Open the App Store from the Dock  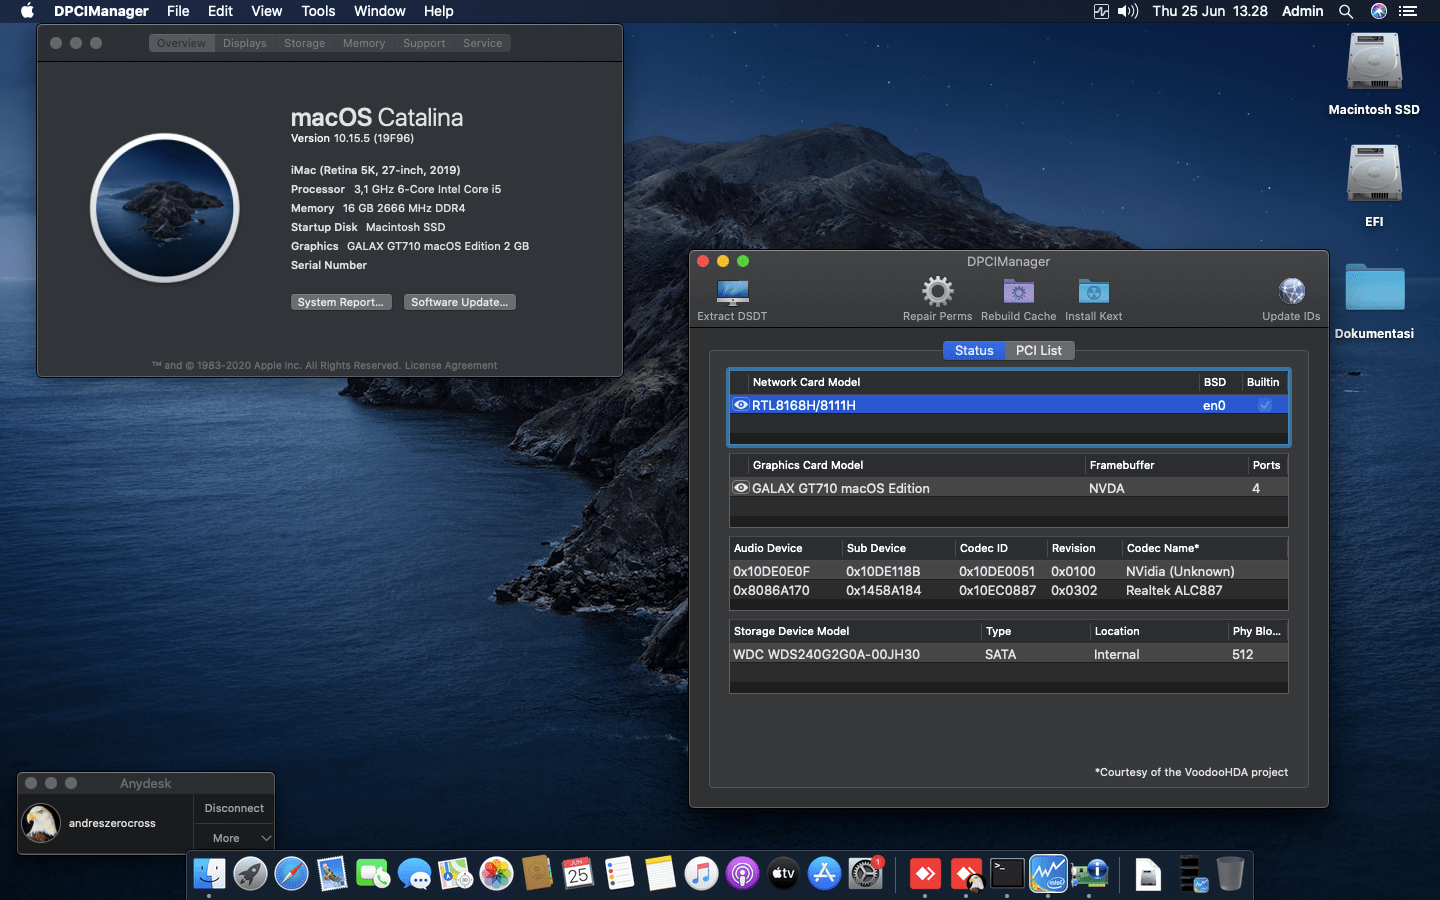tap(823, 873)
